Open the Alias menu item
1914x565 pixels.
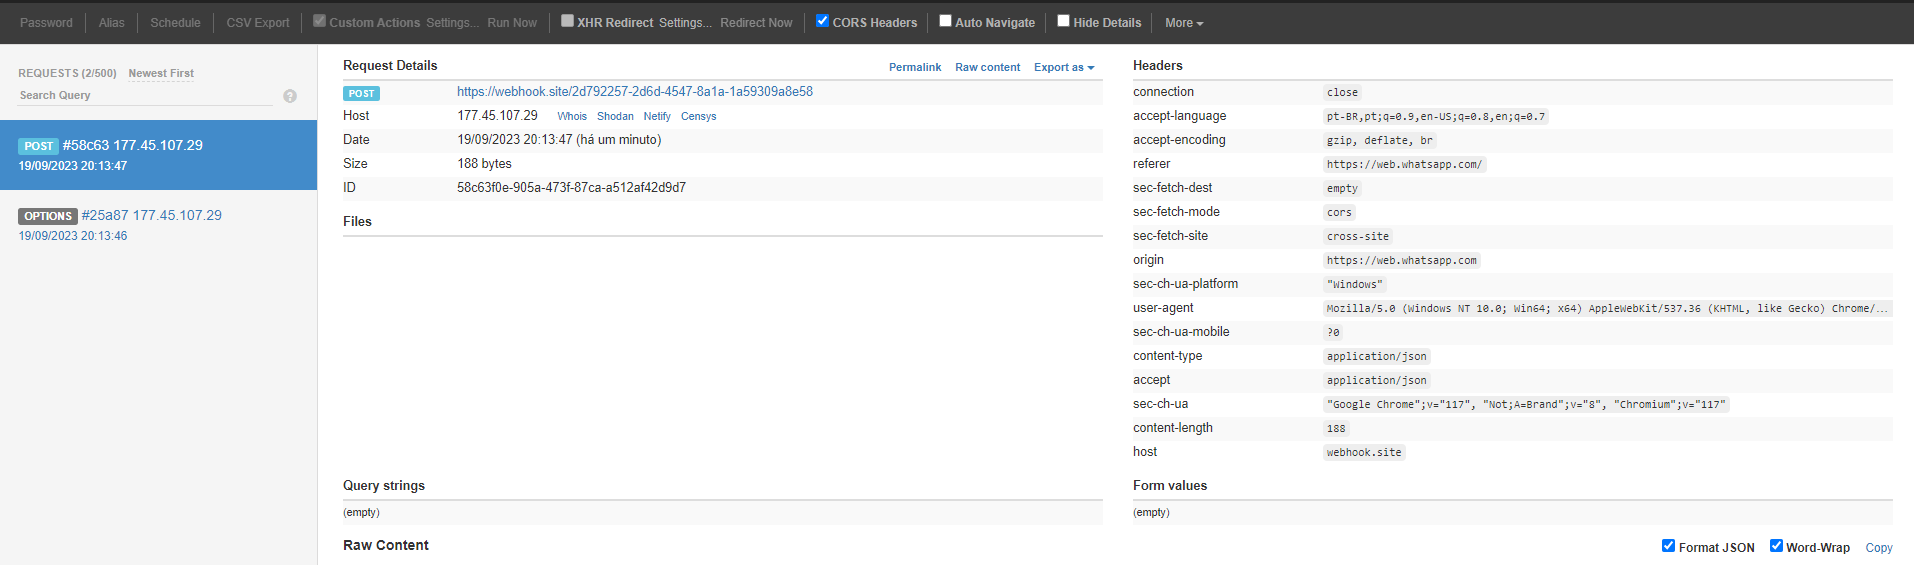pos(112,23)
